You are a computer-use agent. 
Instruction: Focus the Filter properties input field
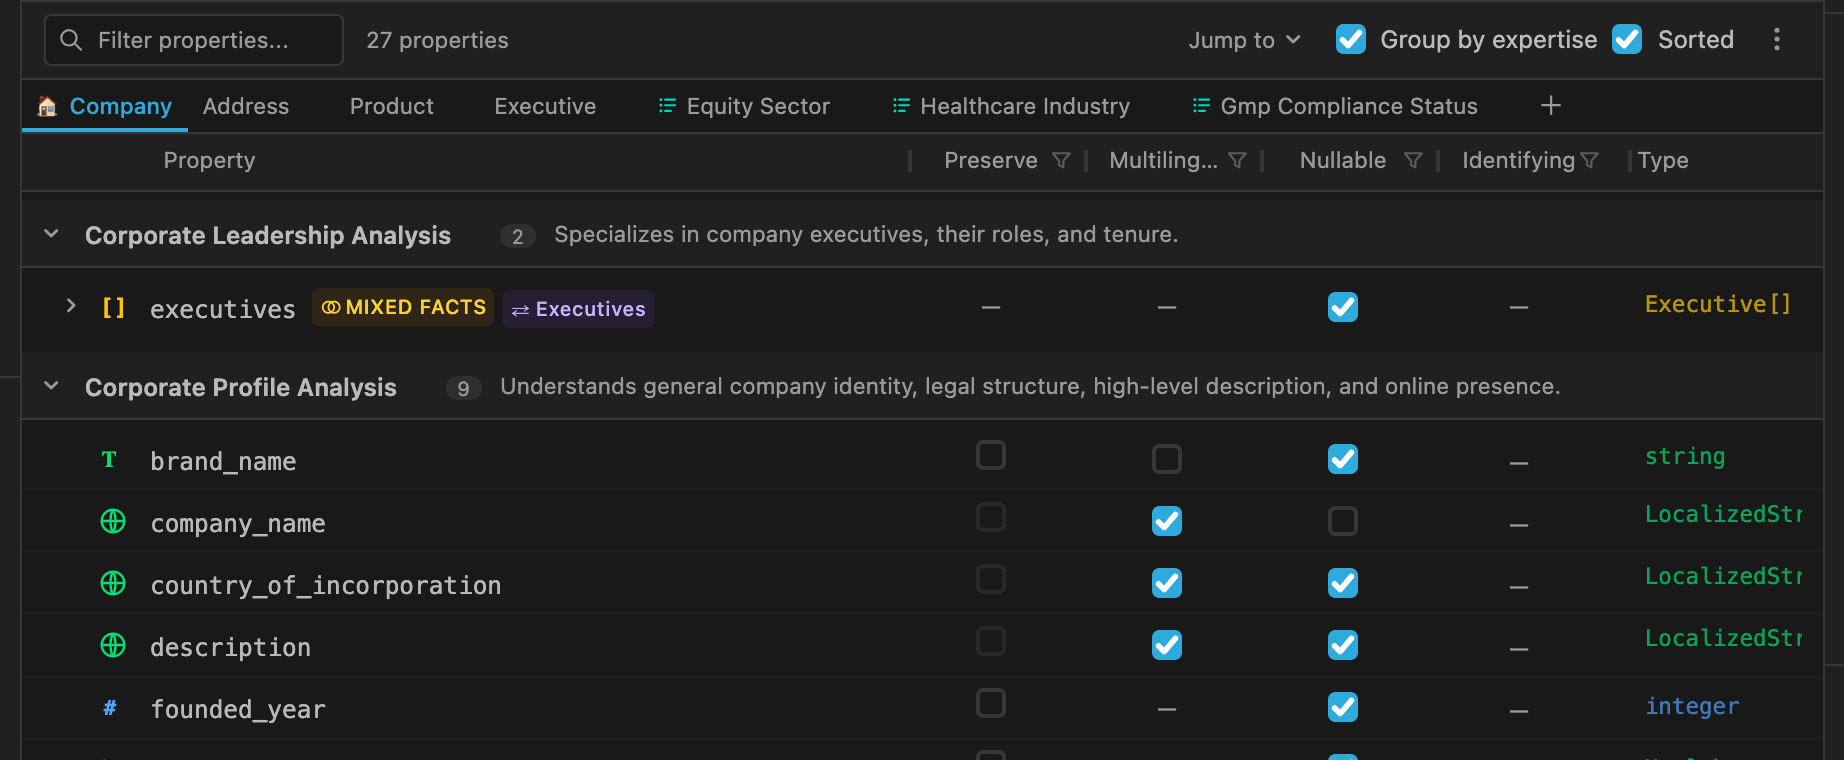194,40
